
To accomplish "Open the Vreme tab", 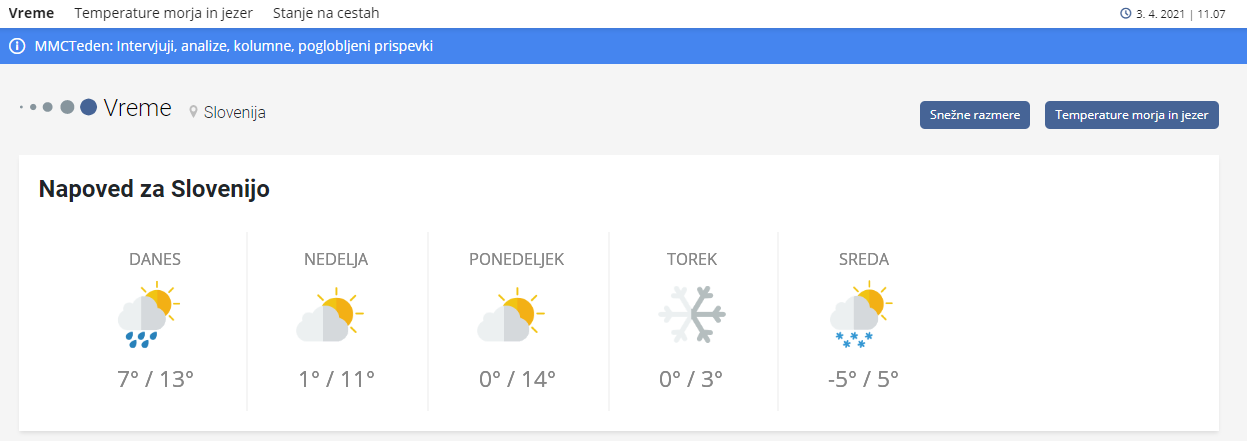I will [x=31, y=13].
